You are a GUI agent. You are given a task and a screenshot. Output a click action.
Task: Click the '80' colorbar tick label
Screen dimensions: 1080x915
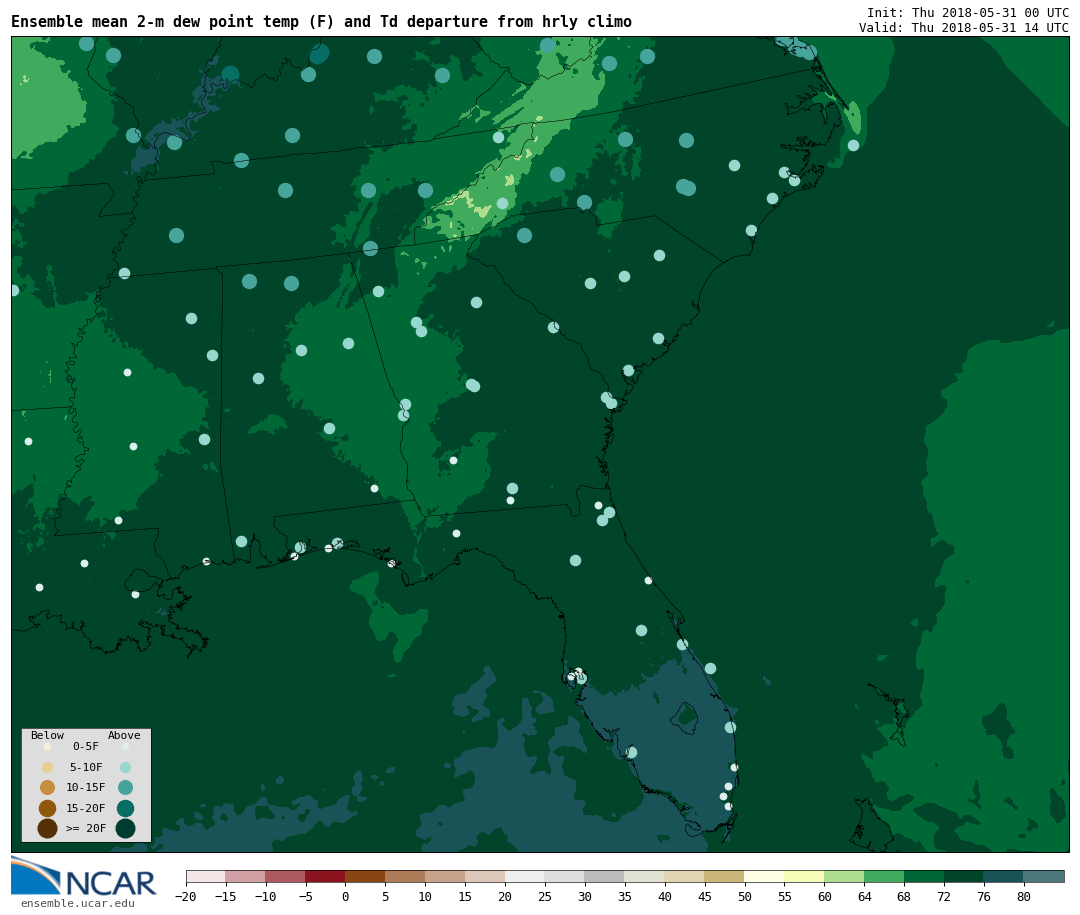1024,896
